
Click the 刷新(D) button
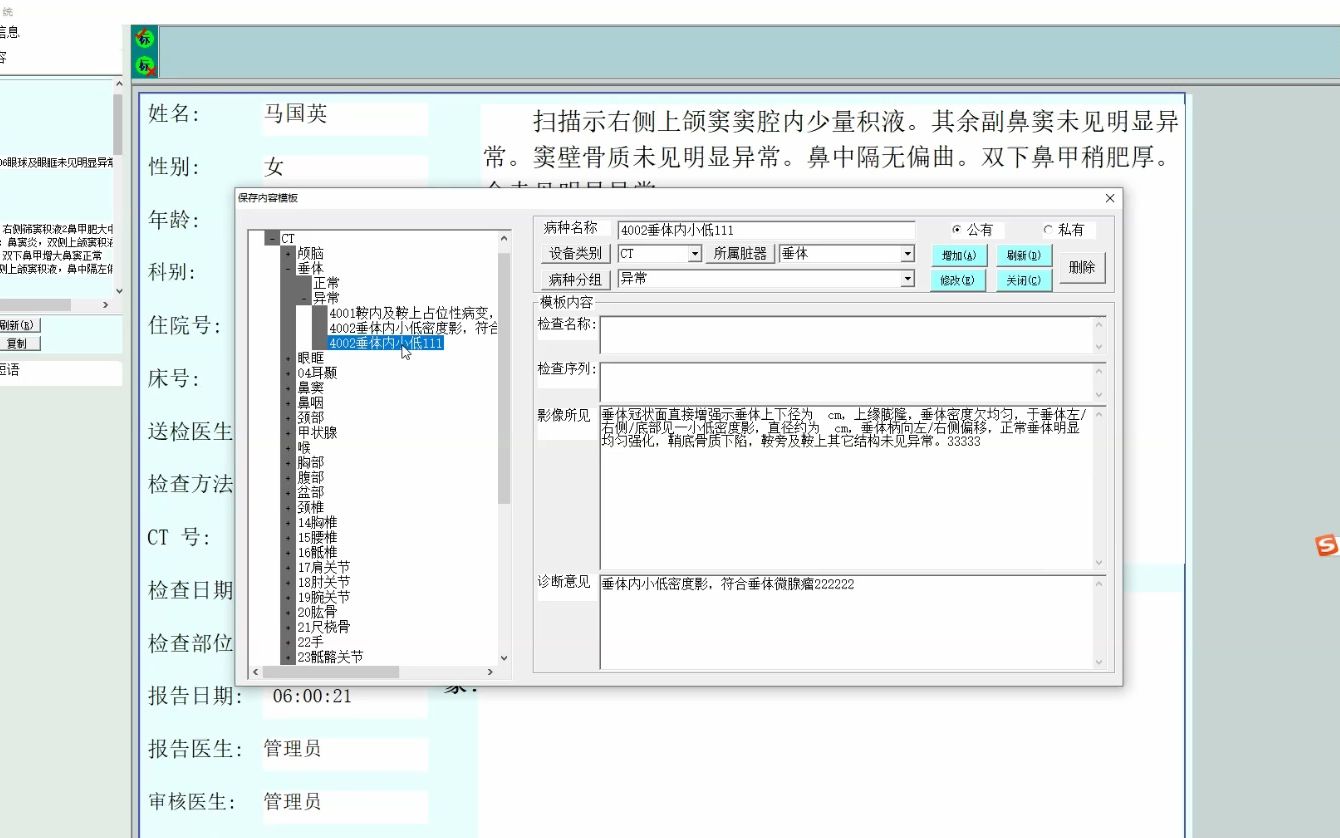click(1022, 255)
